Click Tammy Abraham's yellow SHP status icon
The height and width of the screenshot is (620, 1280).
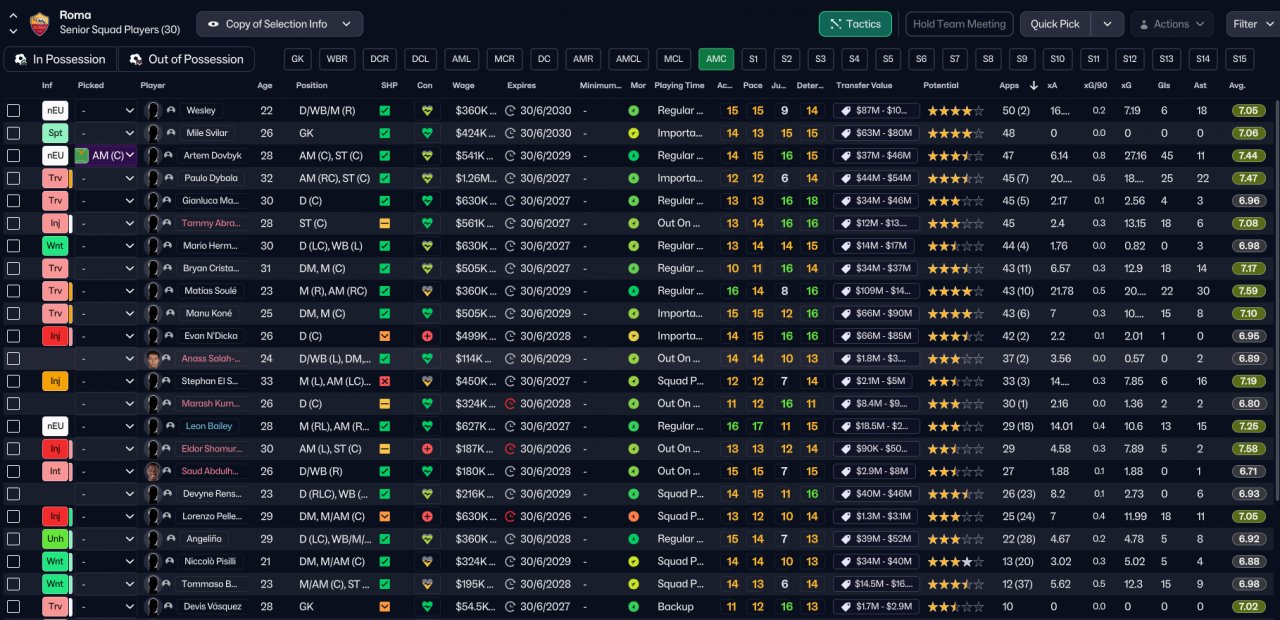click(x=385, y=223)
